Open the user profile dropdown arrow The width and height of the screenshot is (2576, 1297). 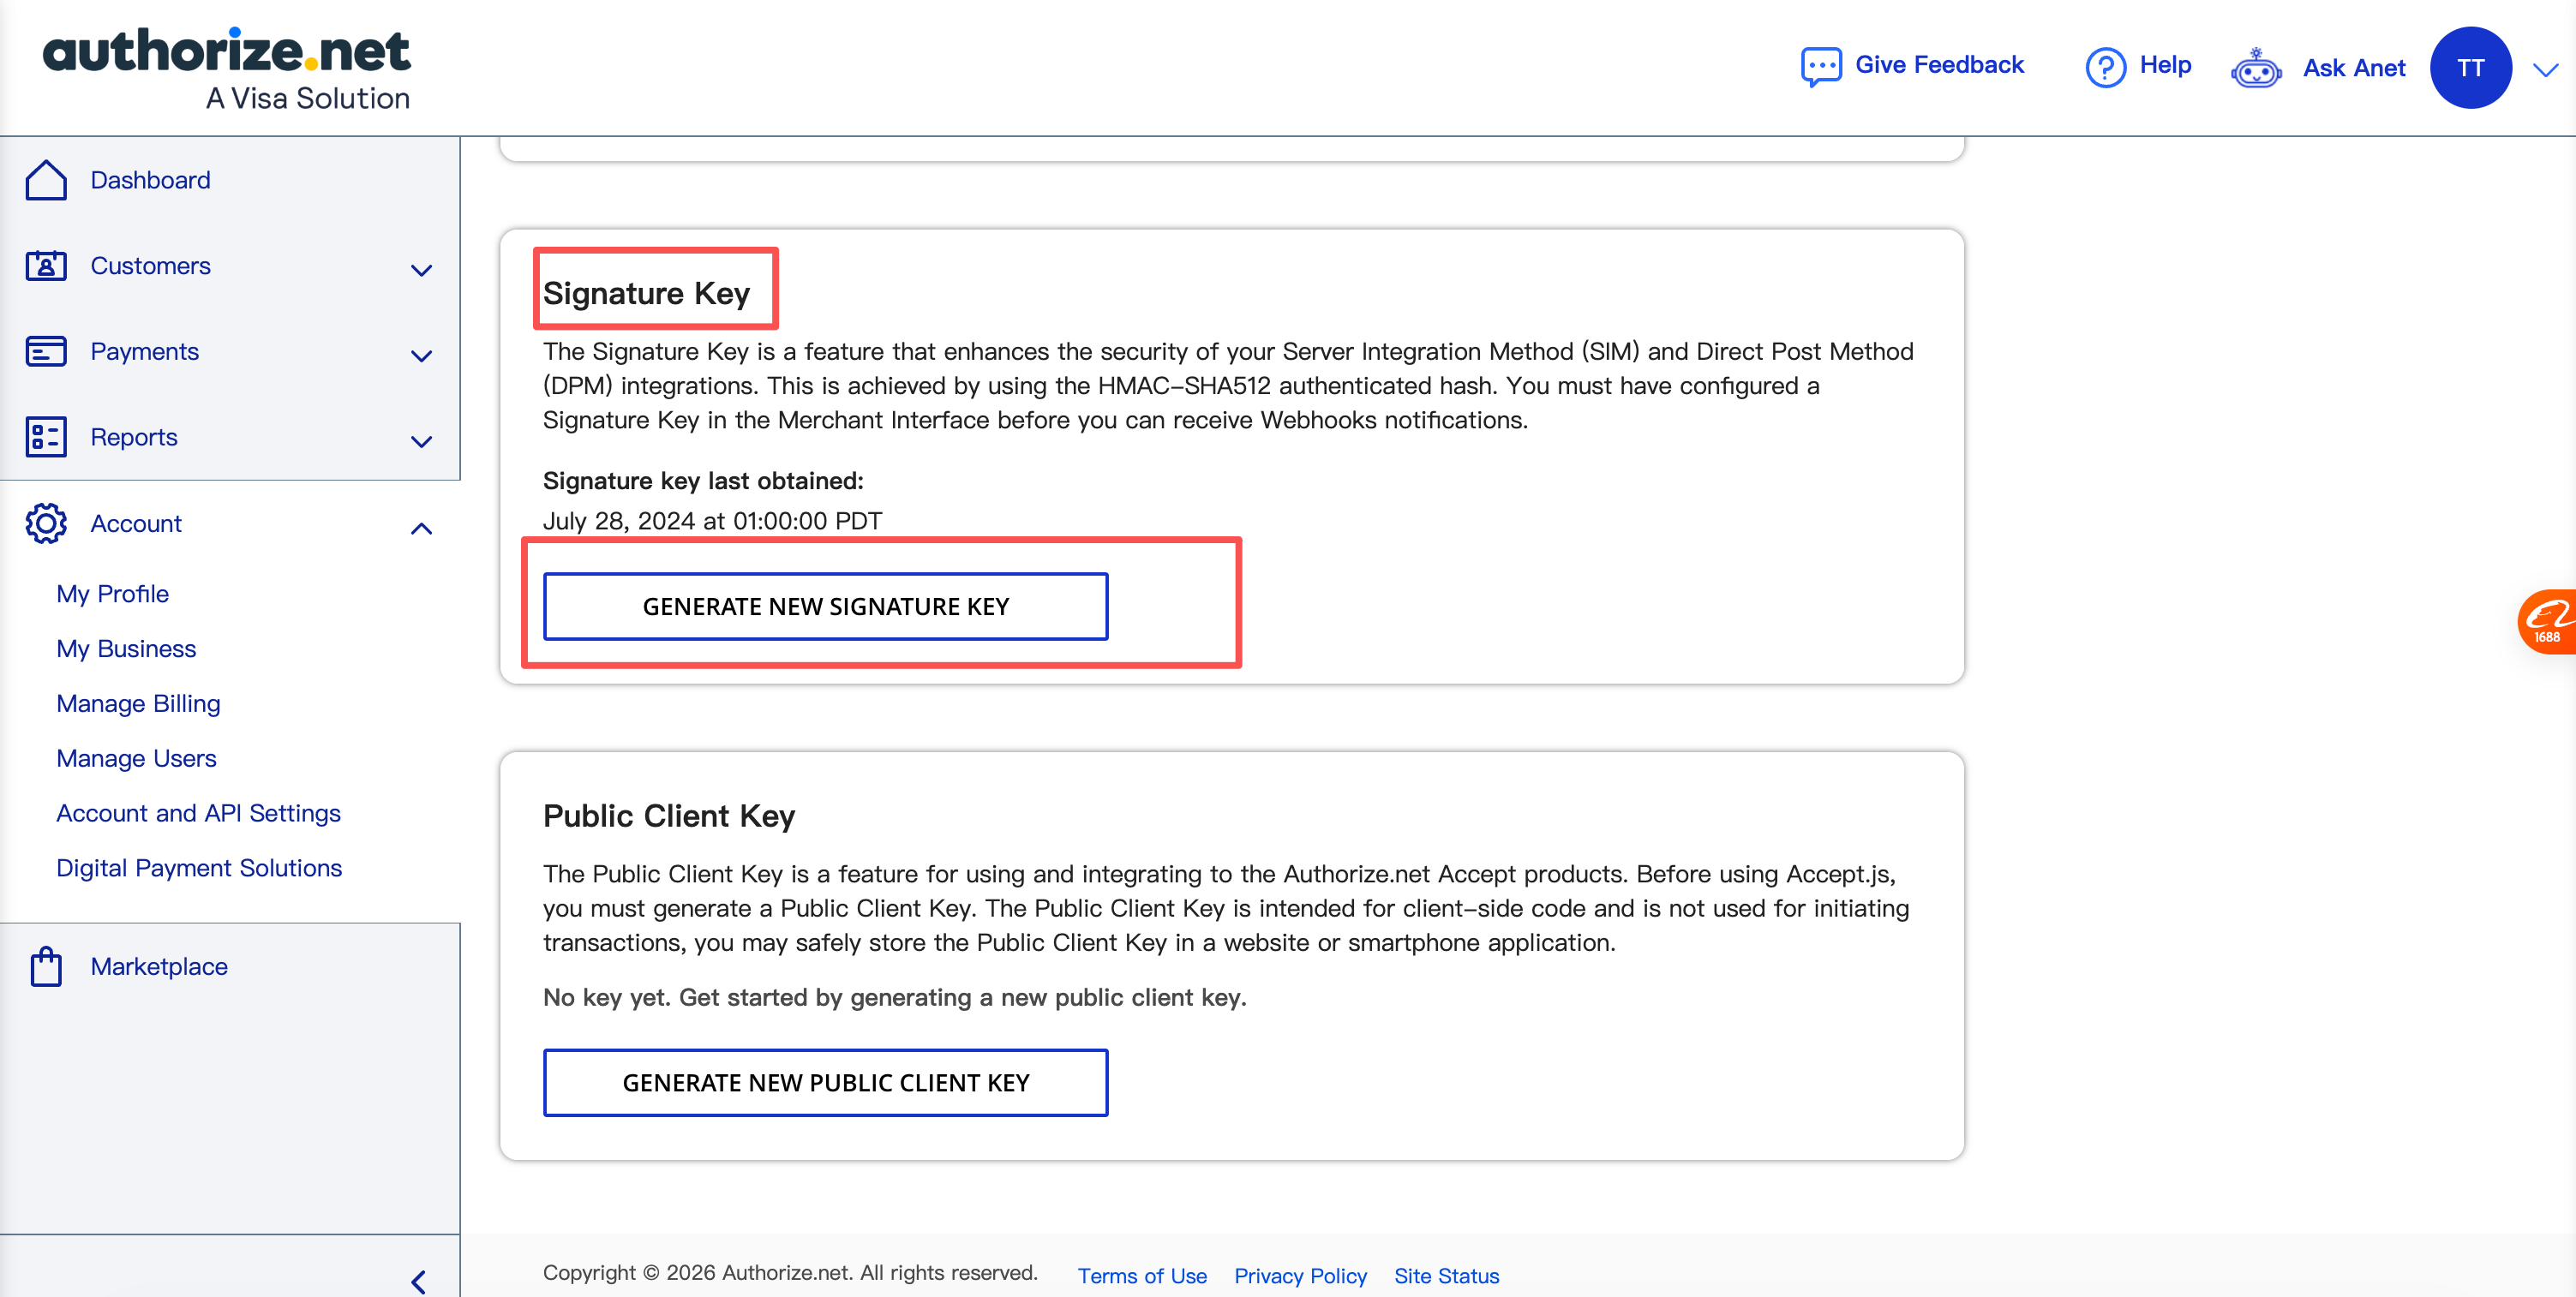tap(2545, 69)
